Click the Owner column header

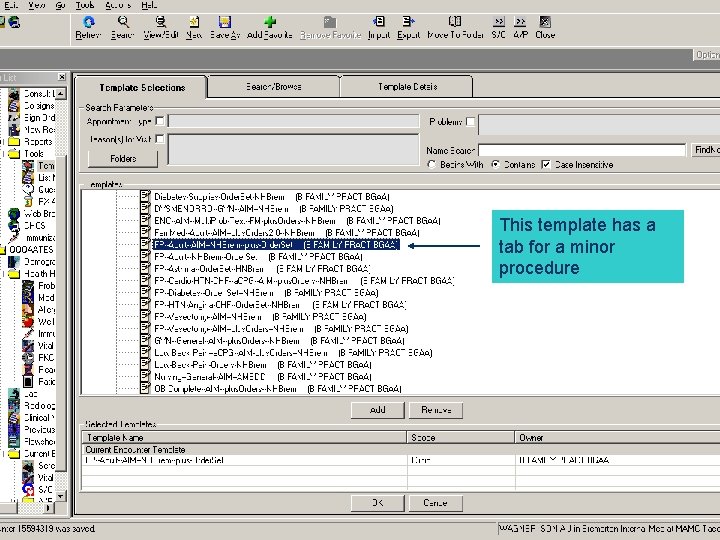(x=617, y=438)
